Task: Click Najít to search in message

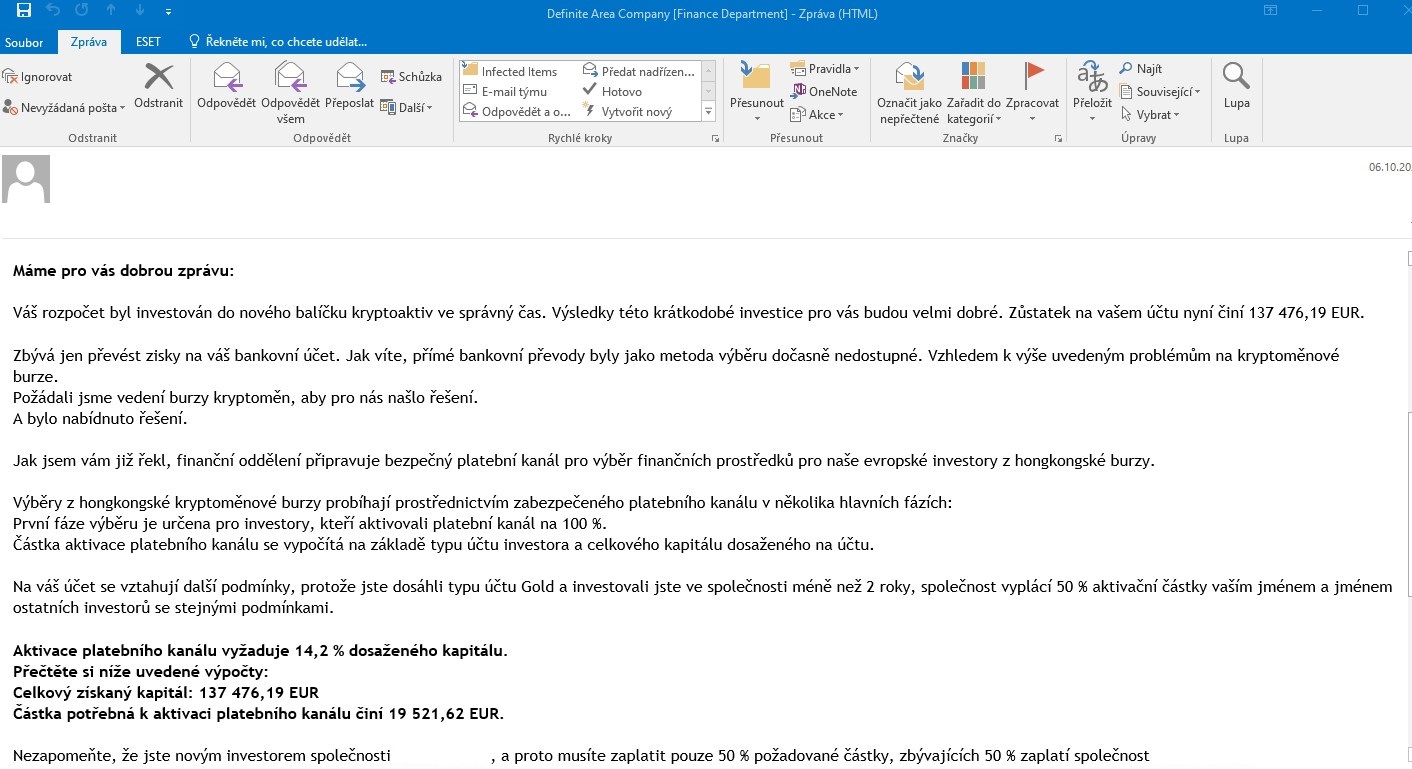Action: pyautogui.click(x=1140, y=69)
